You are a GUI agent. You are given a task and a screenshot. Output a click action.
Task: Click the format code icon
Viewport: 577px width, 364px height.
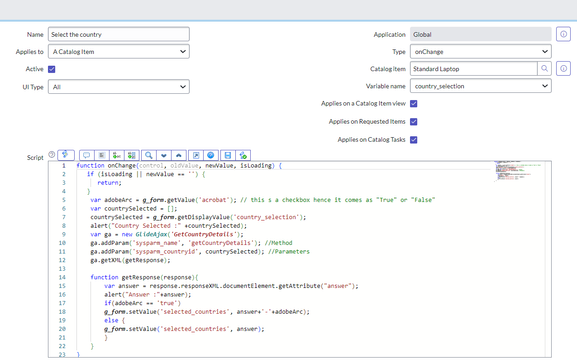tap(102, 155)
